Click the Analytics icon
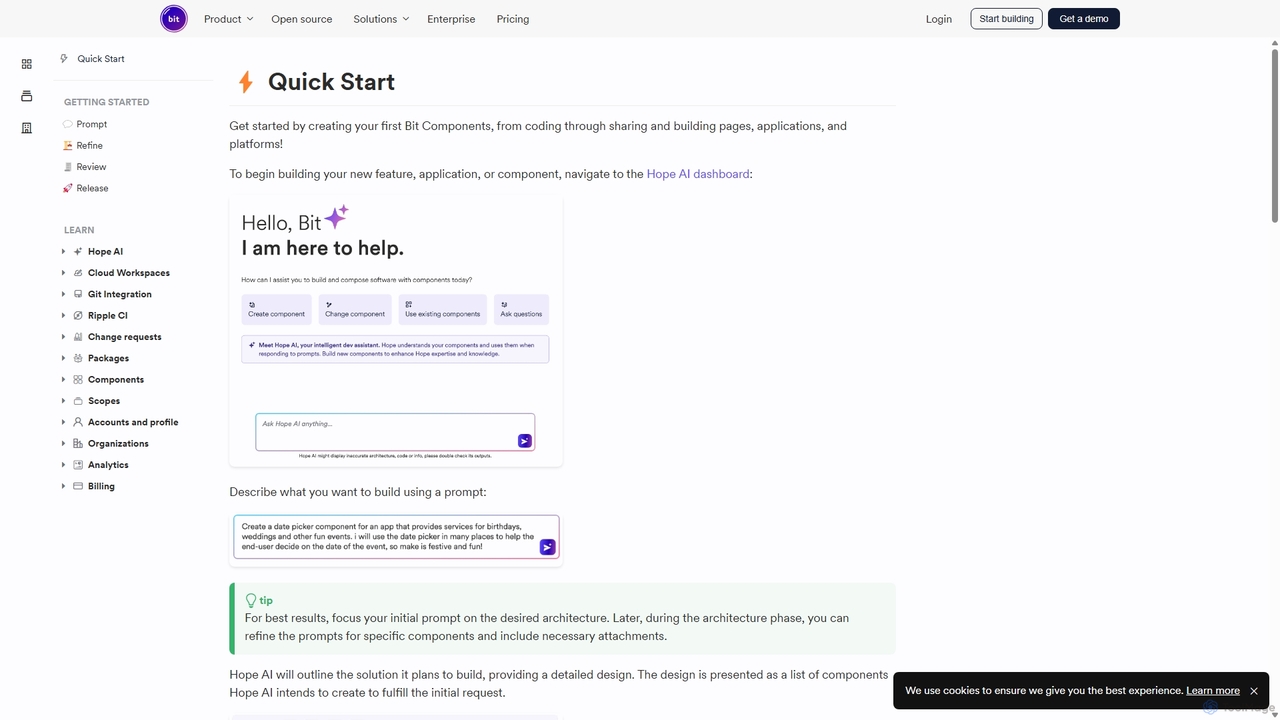 tap(78, 465)
